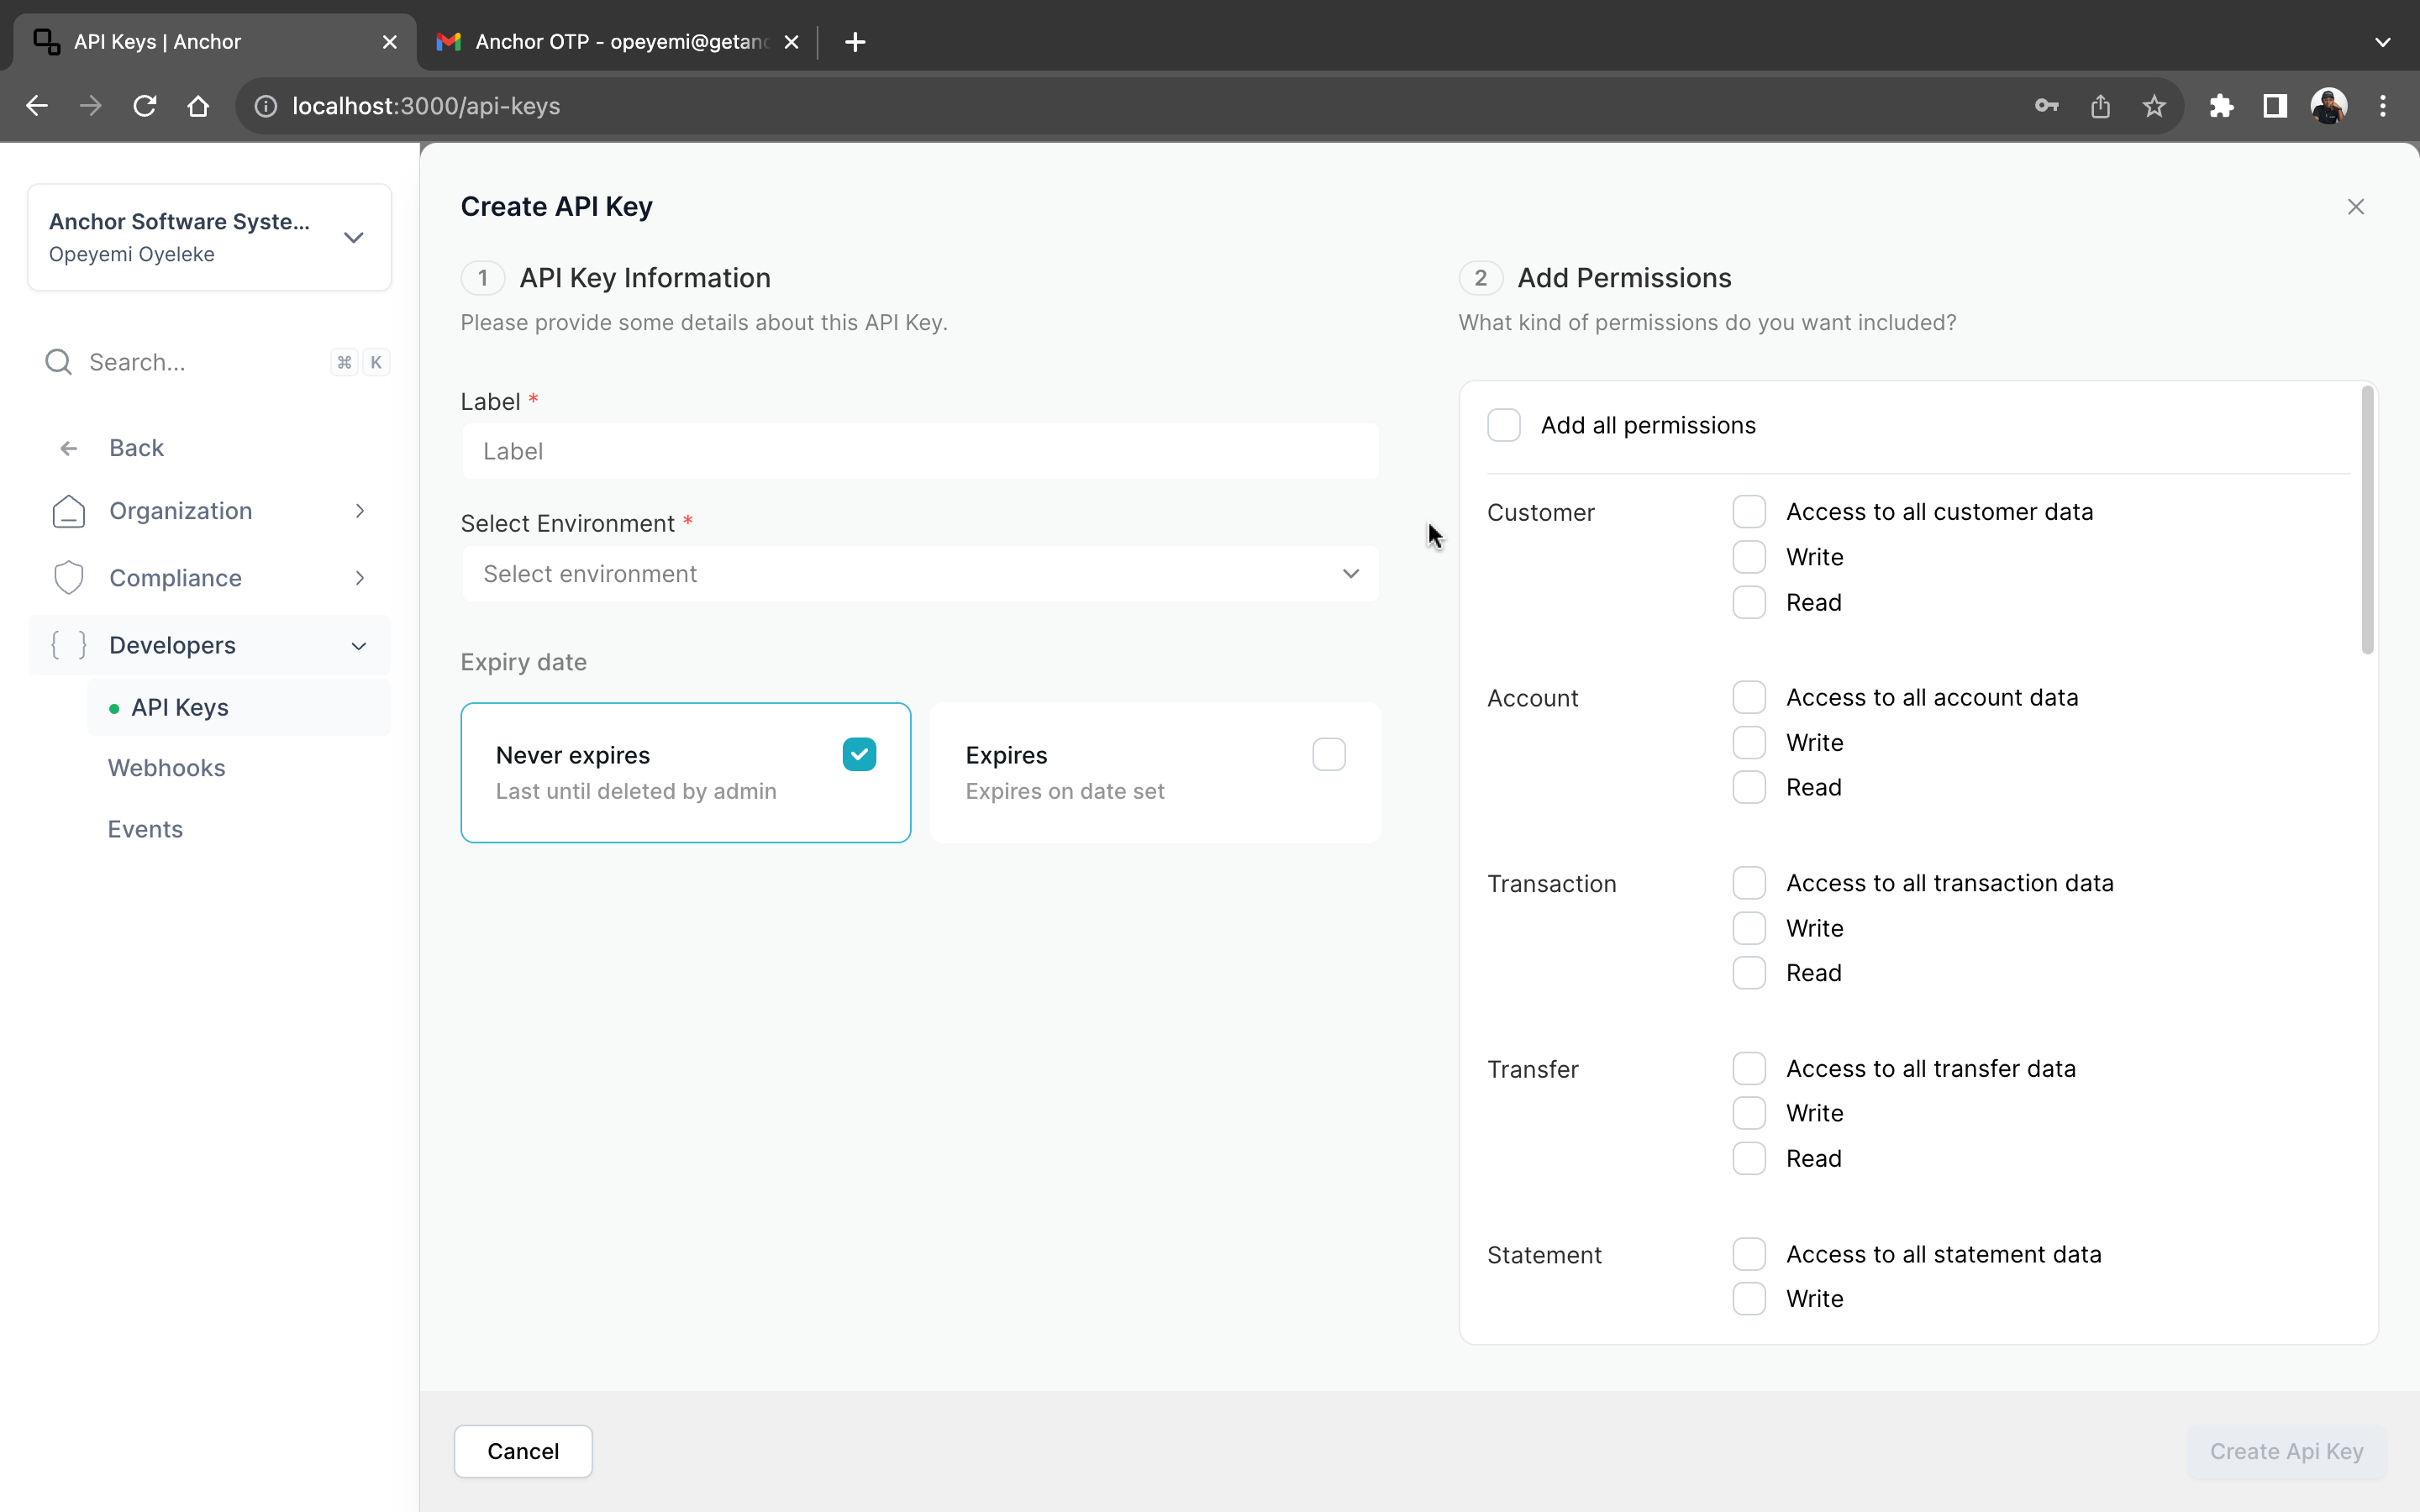
Task: Click the search magnifier icon in sidebar
Action: click(59, 362)
